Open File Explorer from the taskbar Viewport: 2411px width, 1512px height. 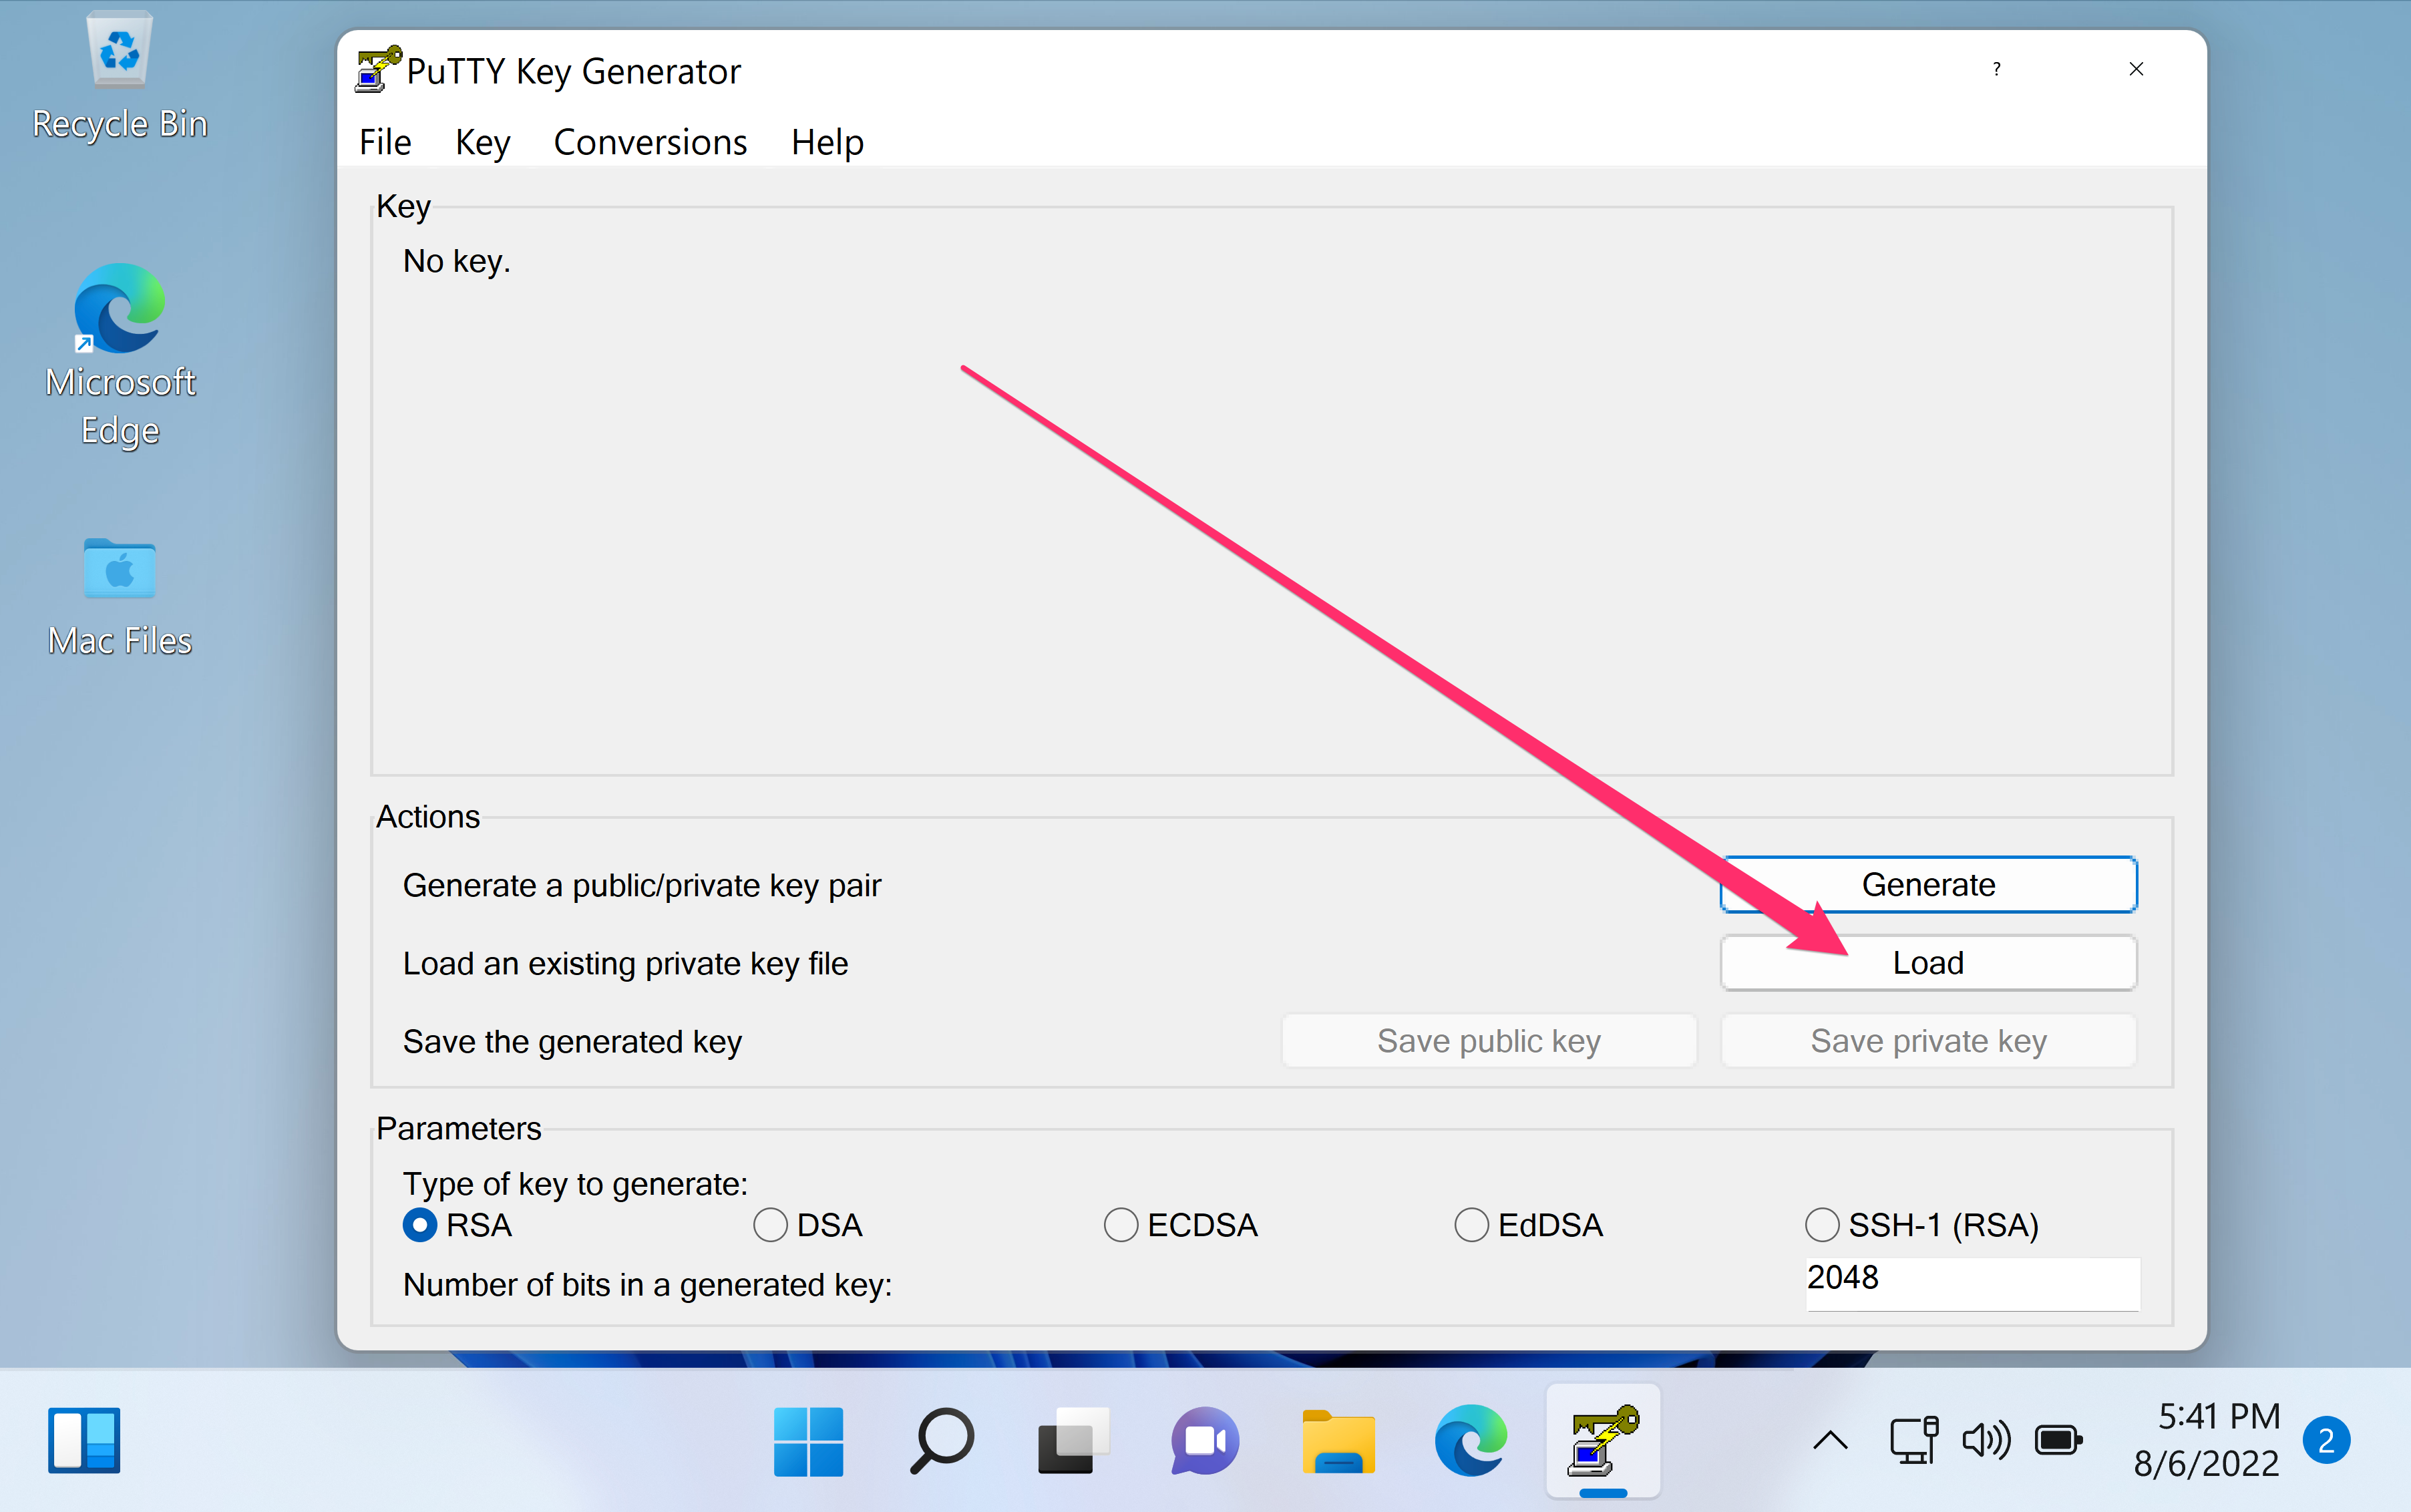(x=1338, y=1441)
